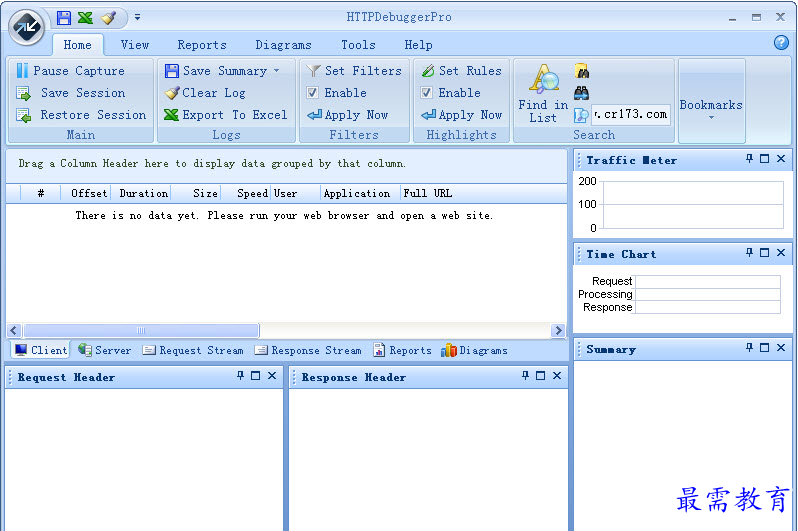Select the Reports bottom tab

(402, 350)
